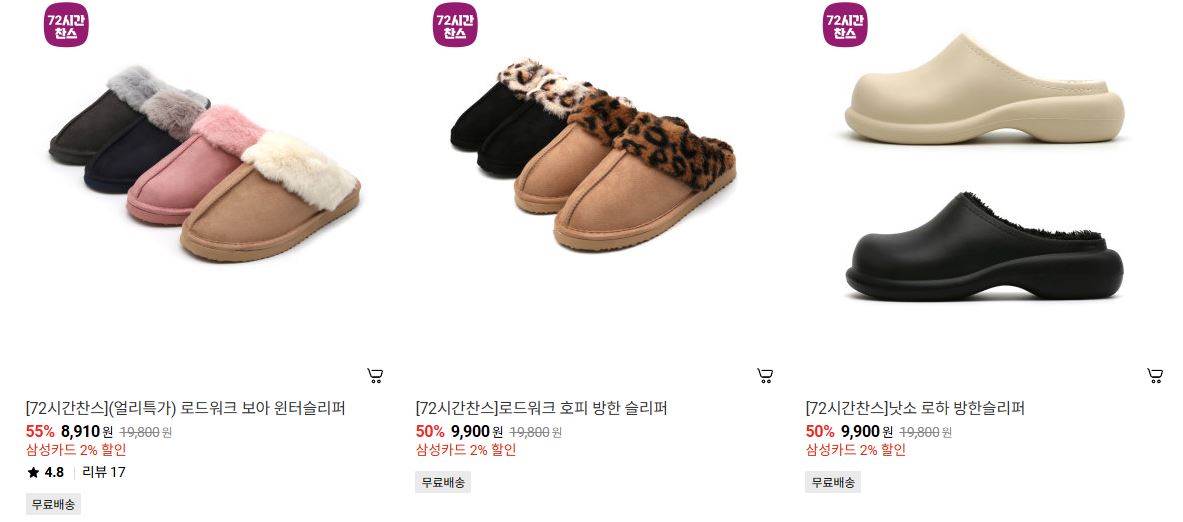Click 72시간찬스 badge on fur slippers image
Image resolution: width=1183 pixels, height=522 pixels.
point(66,25)
